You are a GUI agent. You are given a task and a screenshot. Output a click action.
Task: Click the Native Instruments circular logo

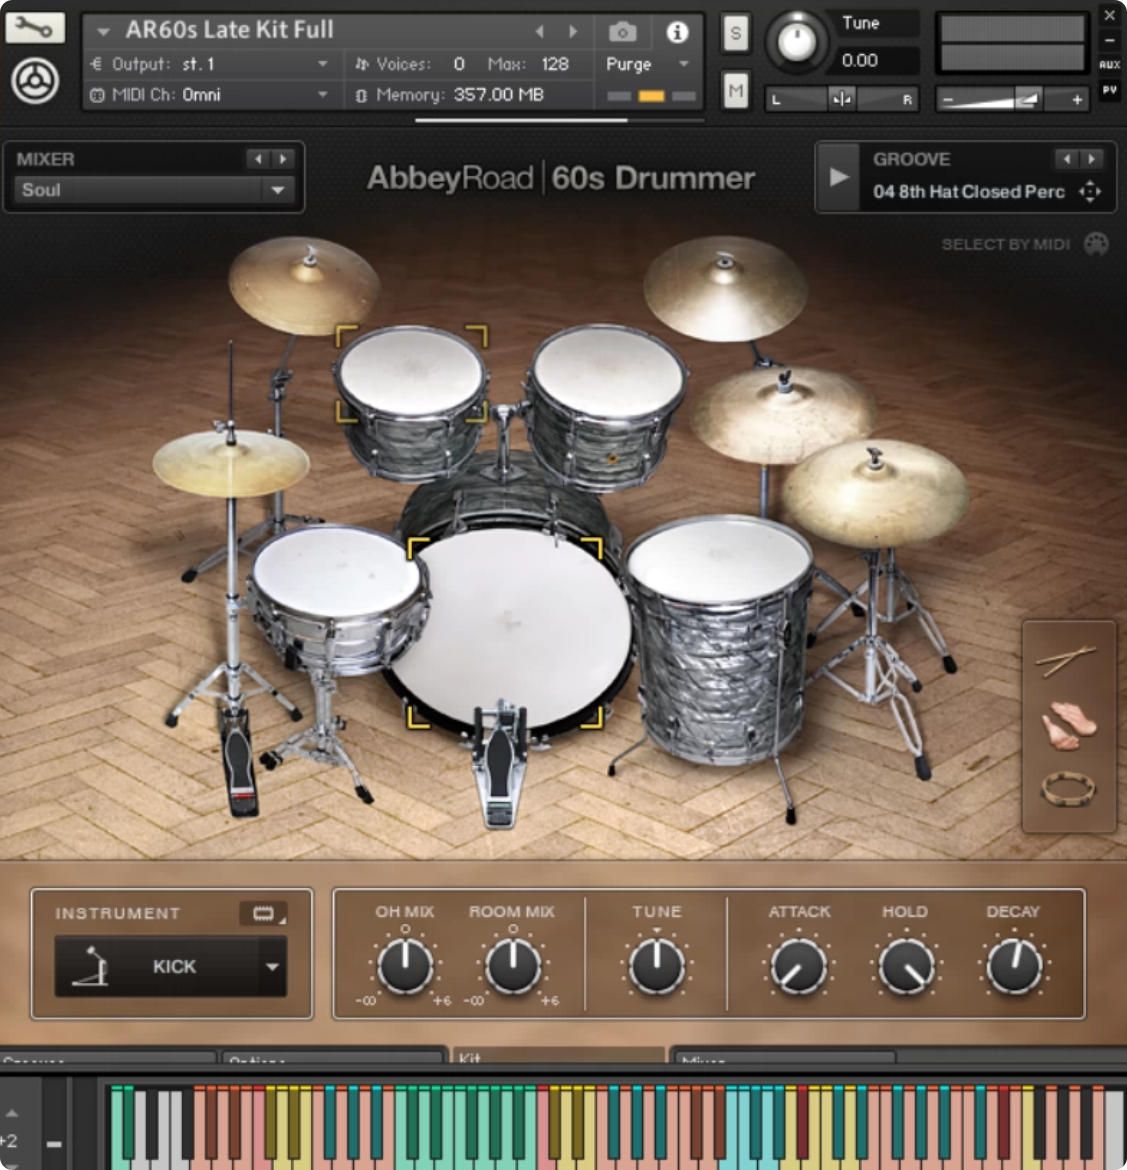35,81
